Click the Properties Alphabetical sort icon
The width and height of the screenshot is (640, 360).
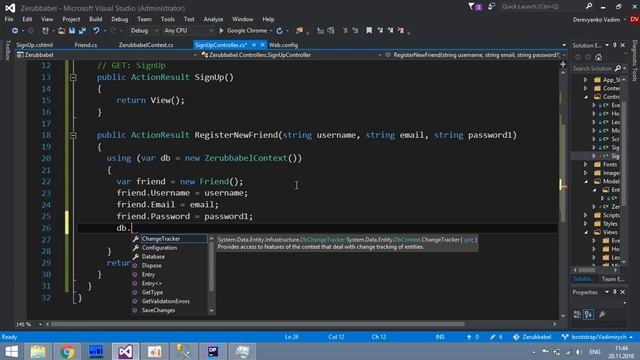pos(588,314)
